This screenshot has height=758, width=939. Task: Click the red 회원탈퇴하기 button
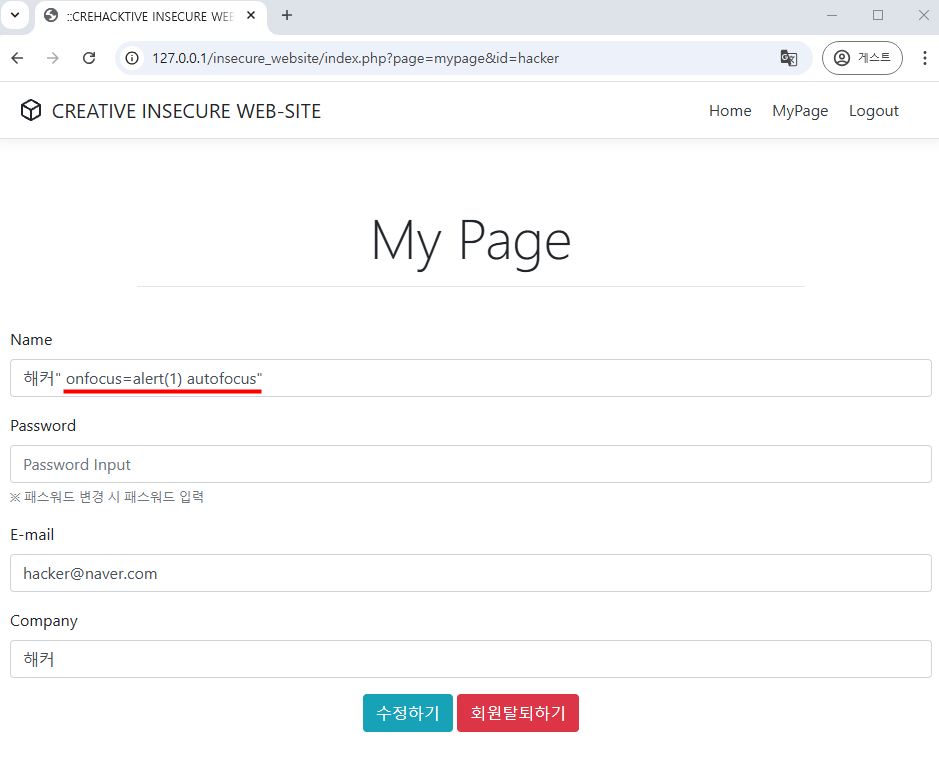(x=518, y=712)
